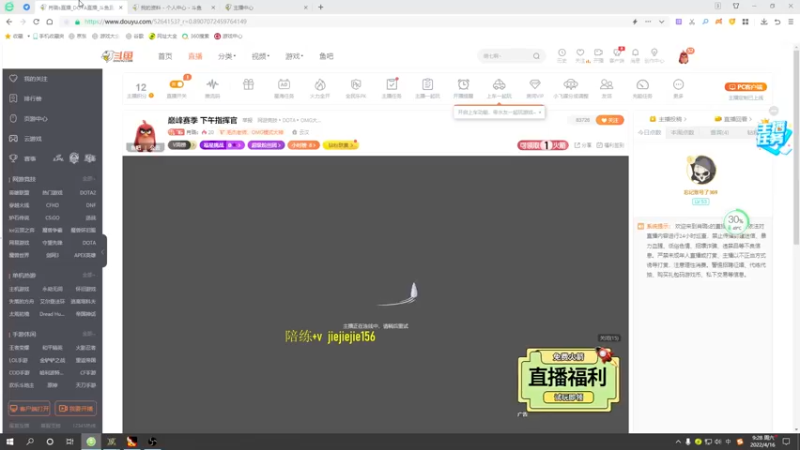Click the orange 关注 follow button

click(610, 120)
